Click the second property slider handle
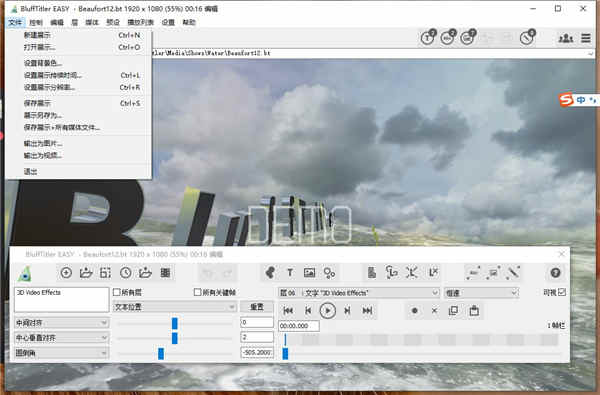Screen dimensions: 600x395 coord(174,338)
